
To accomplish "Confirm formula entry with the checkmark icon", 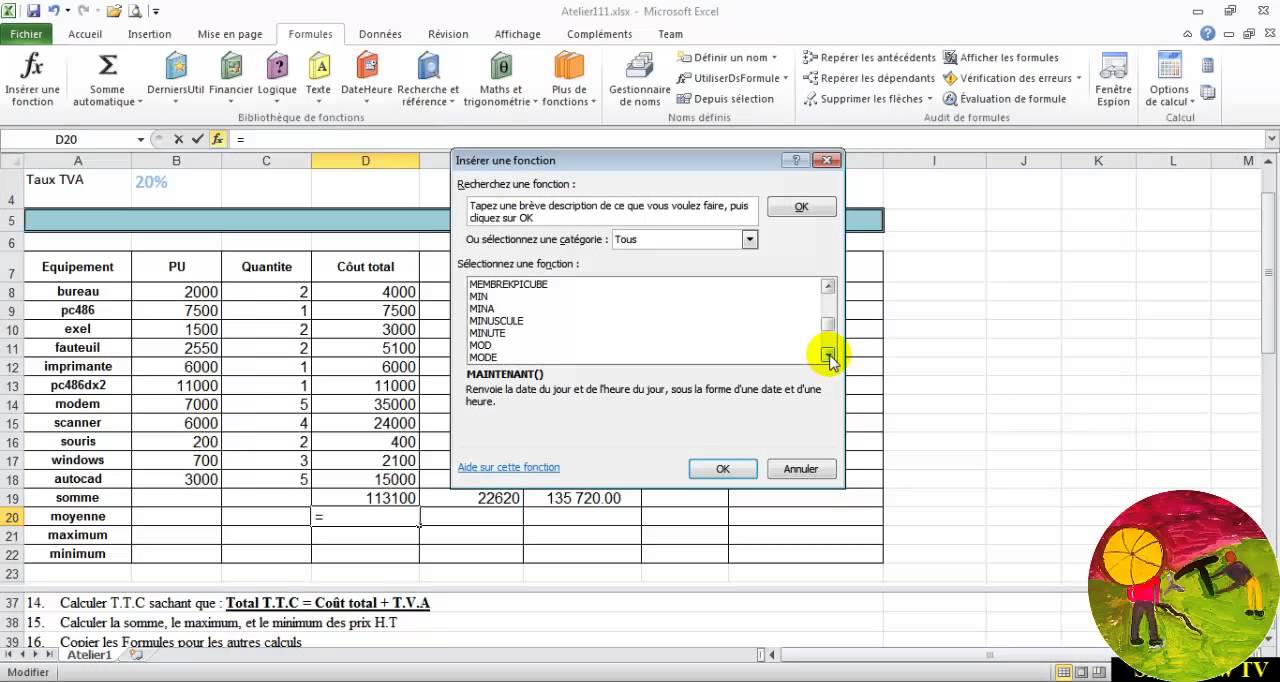I will [197, 140].
